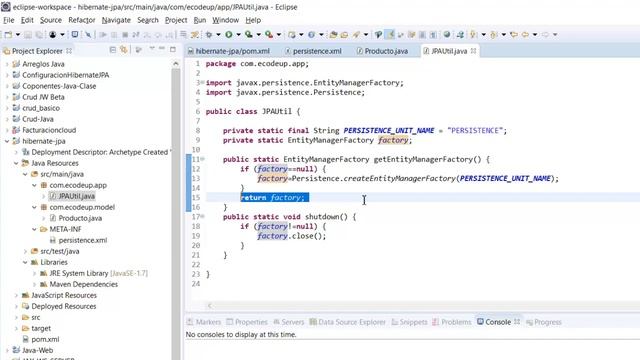Click the Coverage launch icon
The width and height of the screenshot is (640, 360).
click(249, 35)
